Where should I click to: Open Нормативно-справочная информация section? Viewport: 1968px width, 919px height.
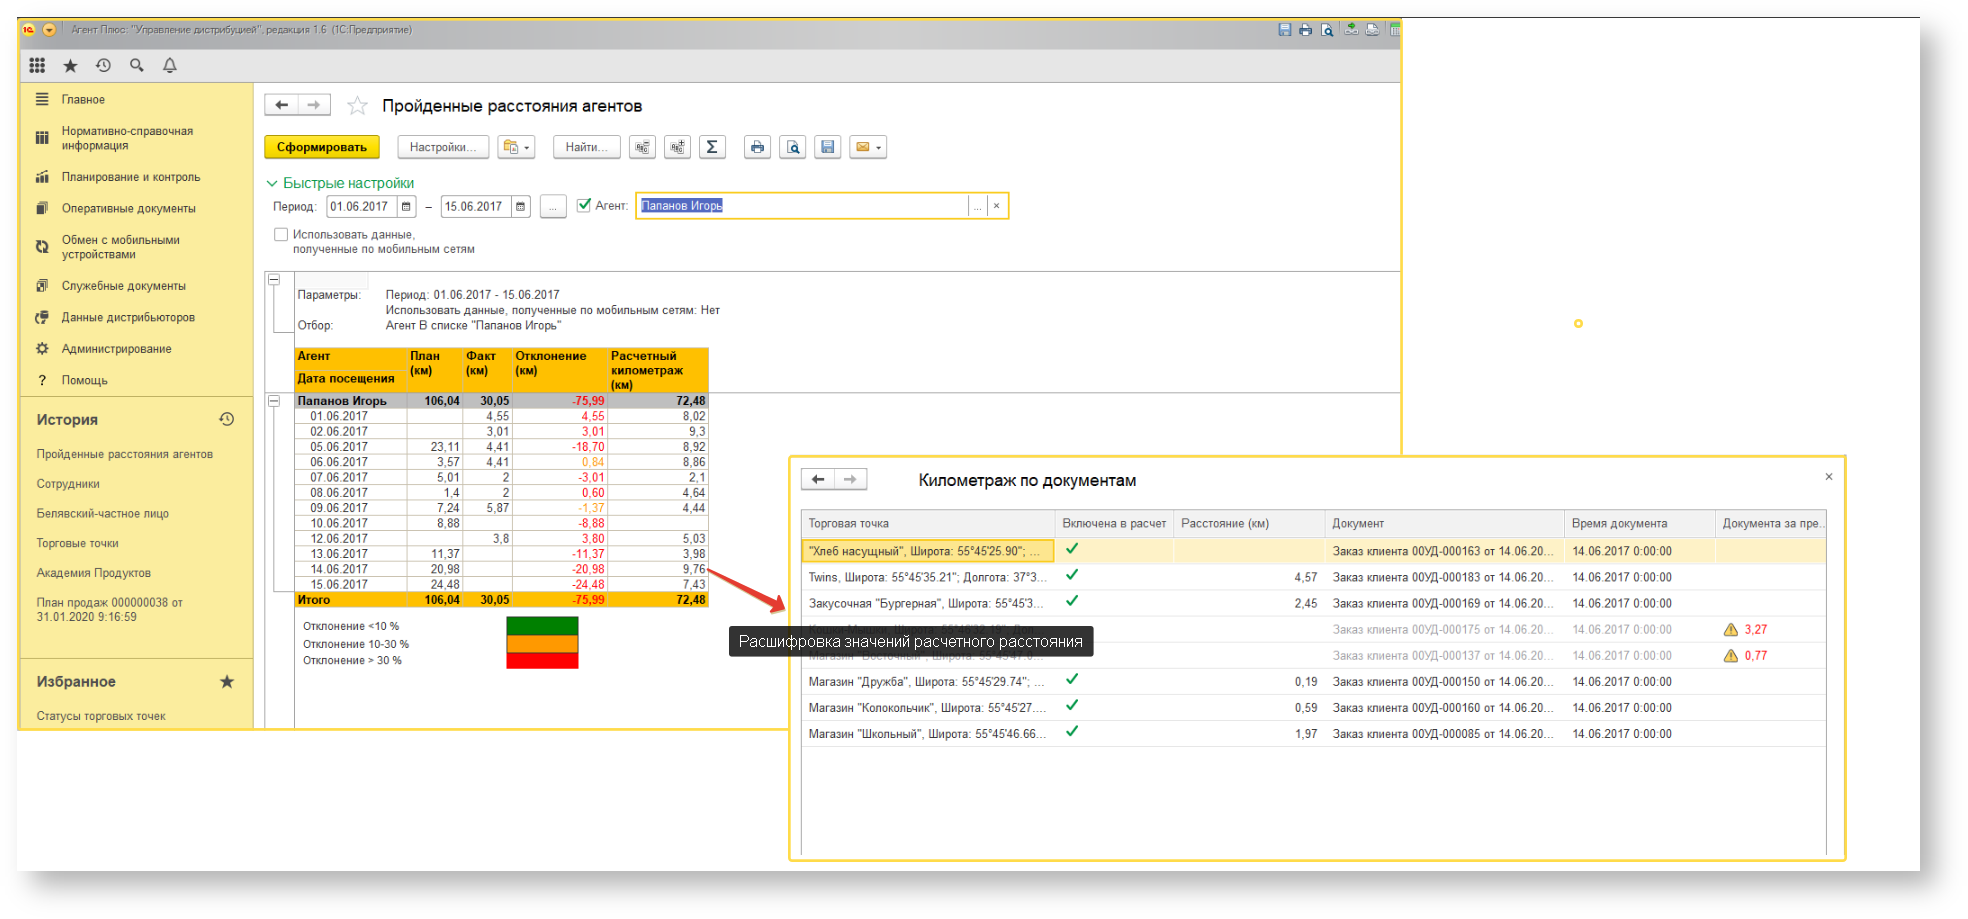(x=127, y=138)
